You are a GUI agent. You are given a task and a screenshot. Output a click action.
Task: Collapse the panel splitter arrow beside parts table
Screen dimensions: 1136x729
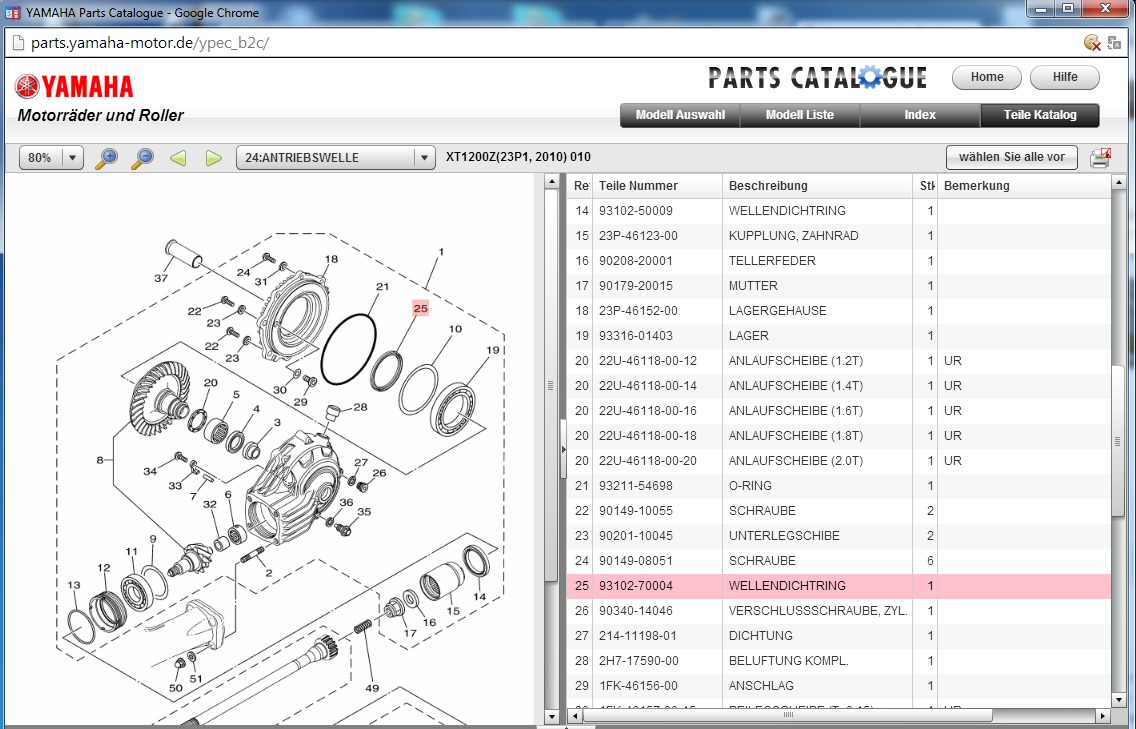(563, 449)
